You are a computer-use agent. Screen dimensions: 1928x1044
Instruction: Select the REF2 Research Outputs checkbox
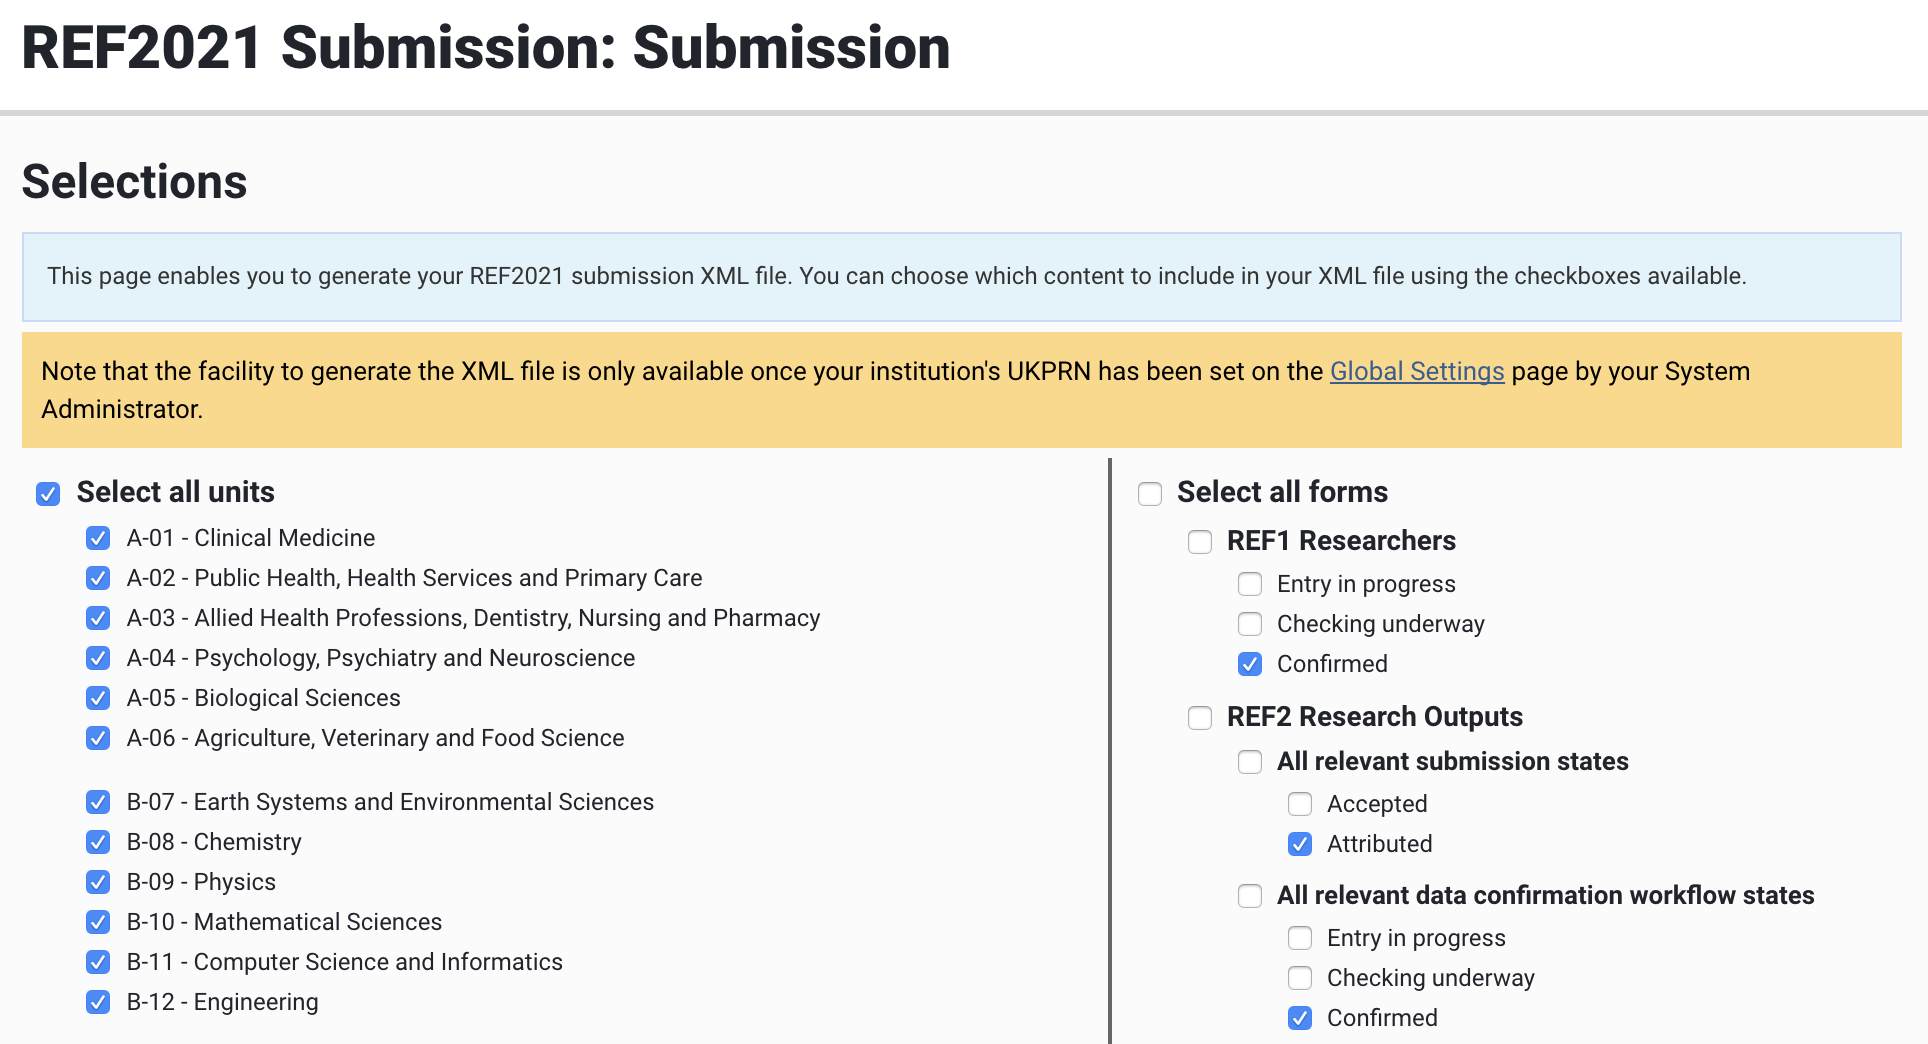(x=1200, y=718)
